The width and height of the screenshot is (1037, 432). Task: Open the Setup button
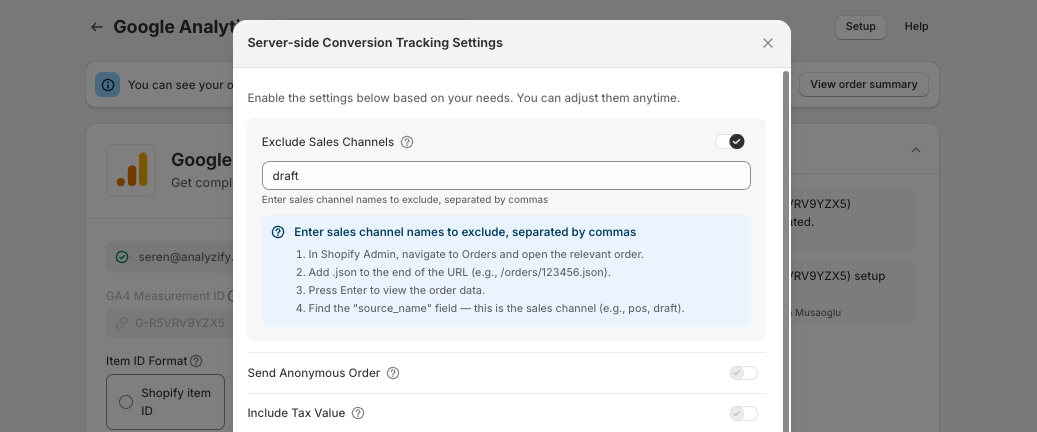860,27
